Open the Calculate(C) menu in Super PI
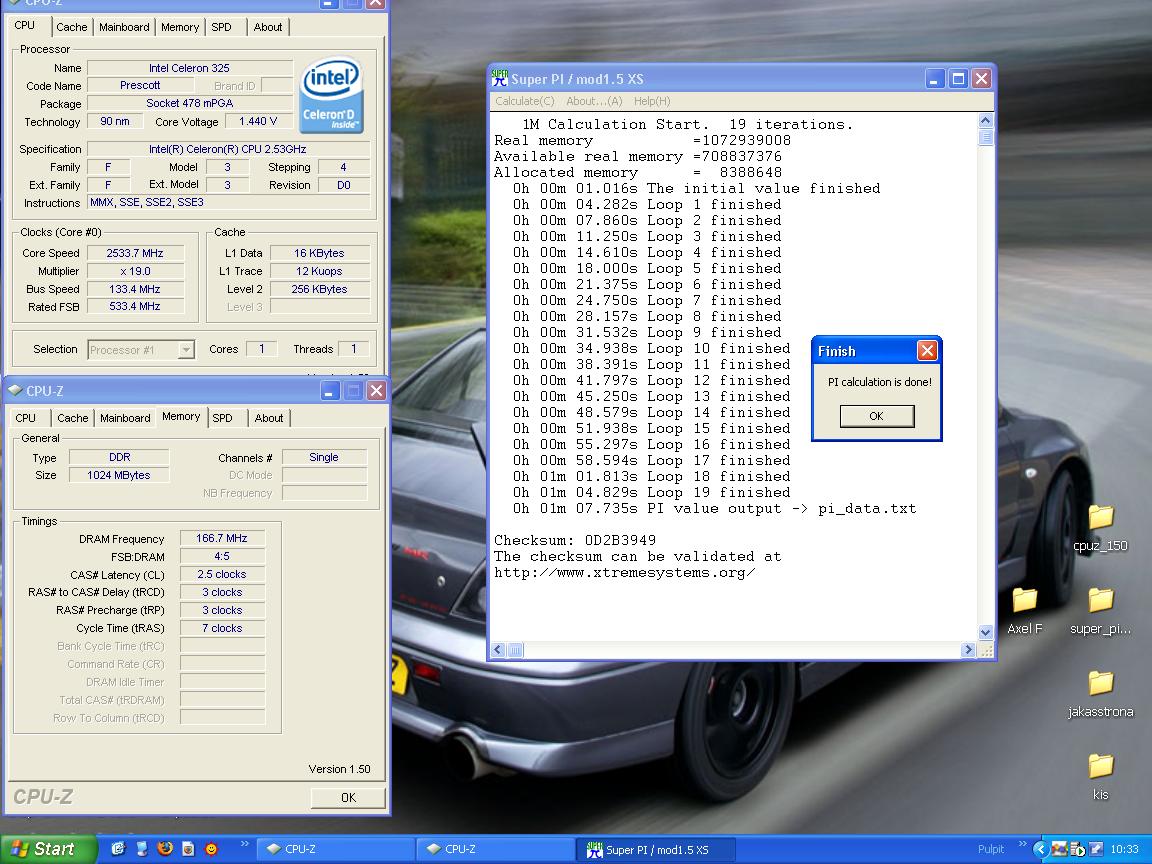Image resolution: width=1152 pixels, height=864 pixels. tap(525, 101)
